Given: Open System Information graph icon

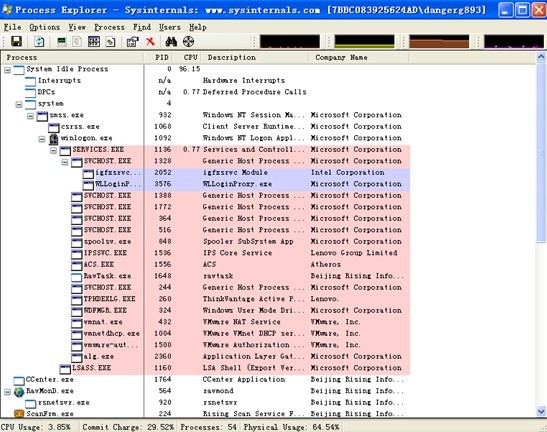Looking at the screenshot, I should click(x=62, y=42).
